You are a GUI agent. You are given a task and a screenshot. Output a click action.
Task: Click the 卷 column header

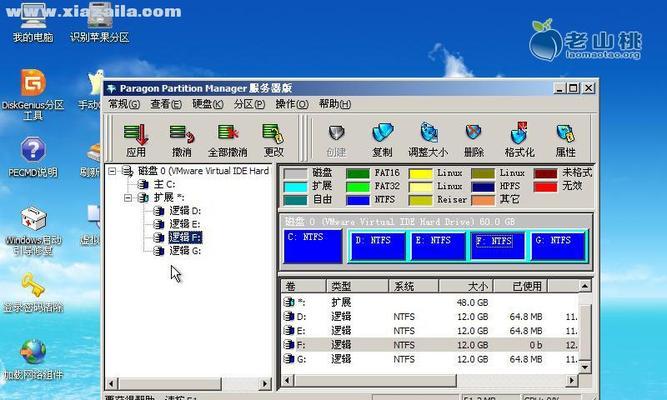coord(303,286)
